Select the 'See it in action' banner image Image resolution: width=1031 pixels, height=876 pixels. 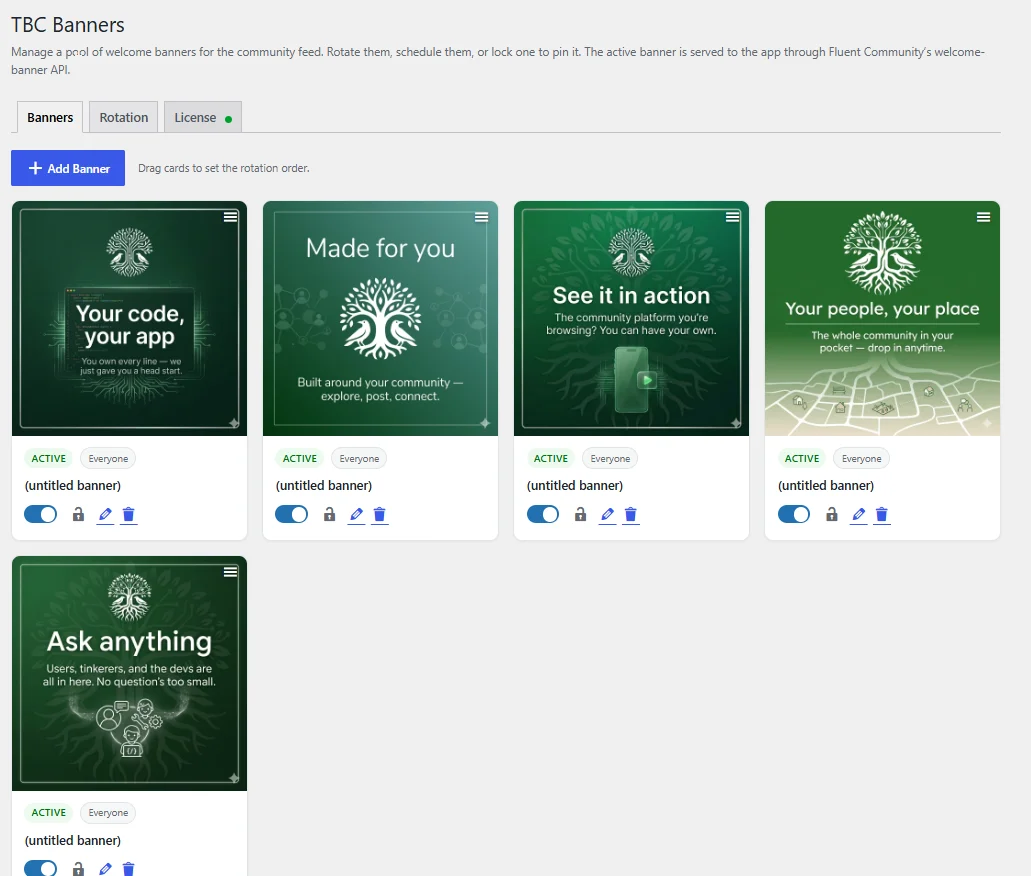point(631,318)
